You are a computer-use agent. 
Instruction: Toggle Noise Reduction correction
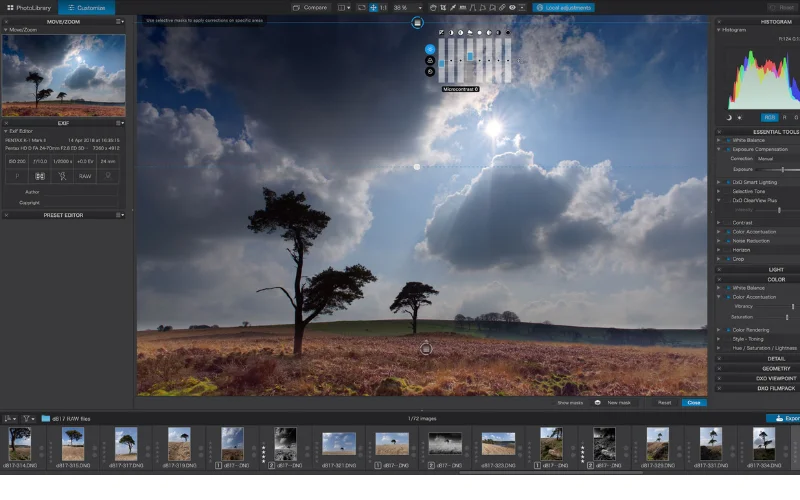click(728, 241)
